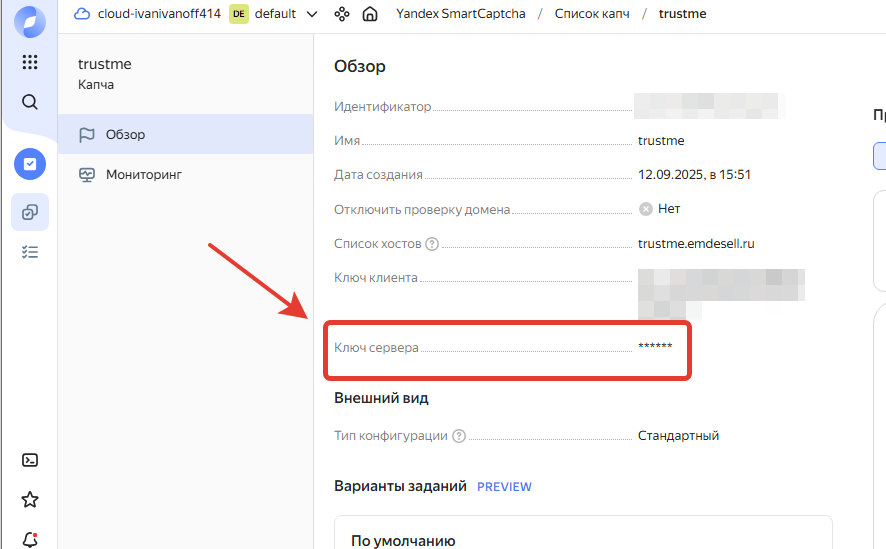This screenshot has width=886, height=549.
Task: Click the home icon in the breadcrumb bar
Action: [370, 14]
